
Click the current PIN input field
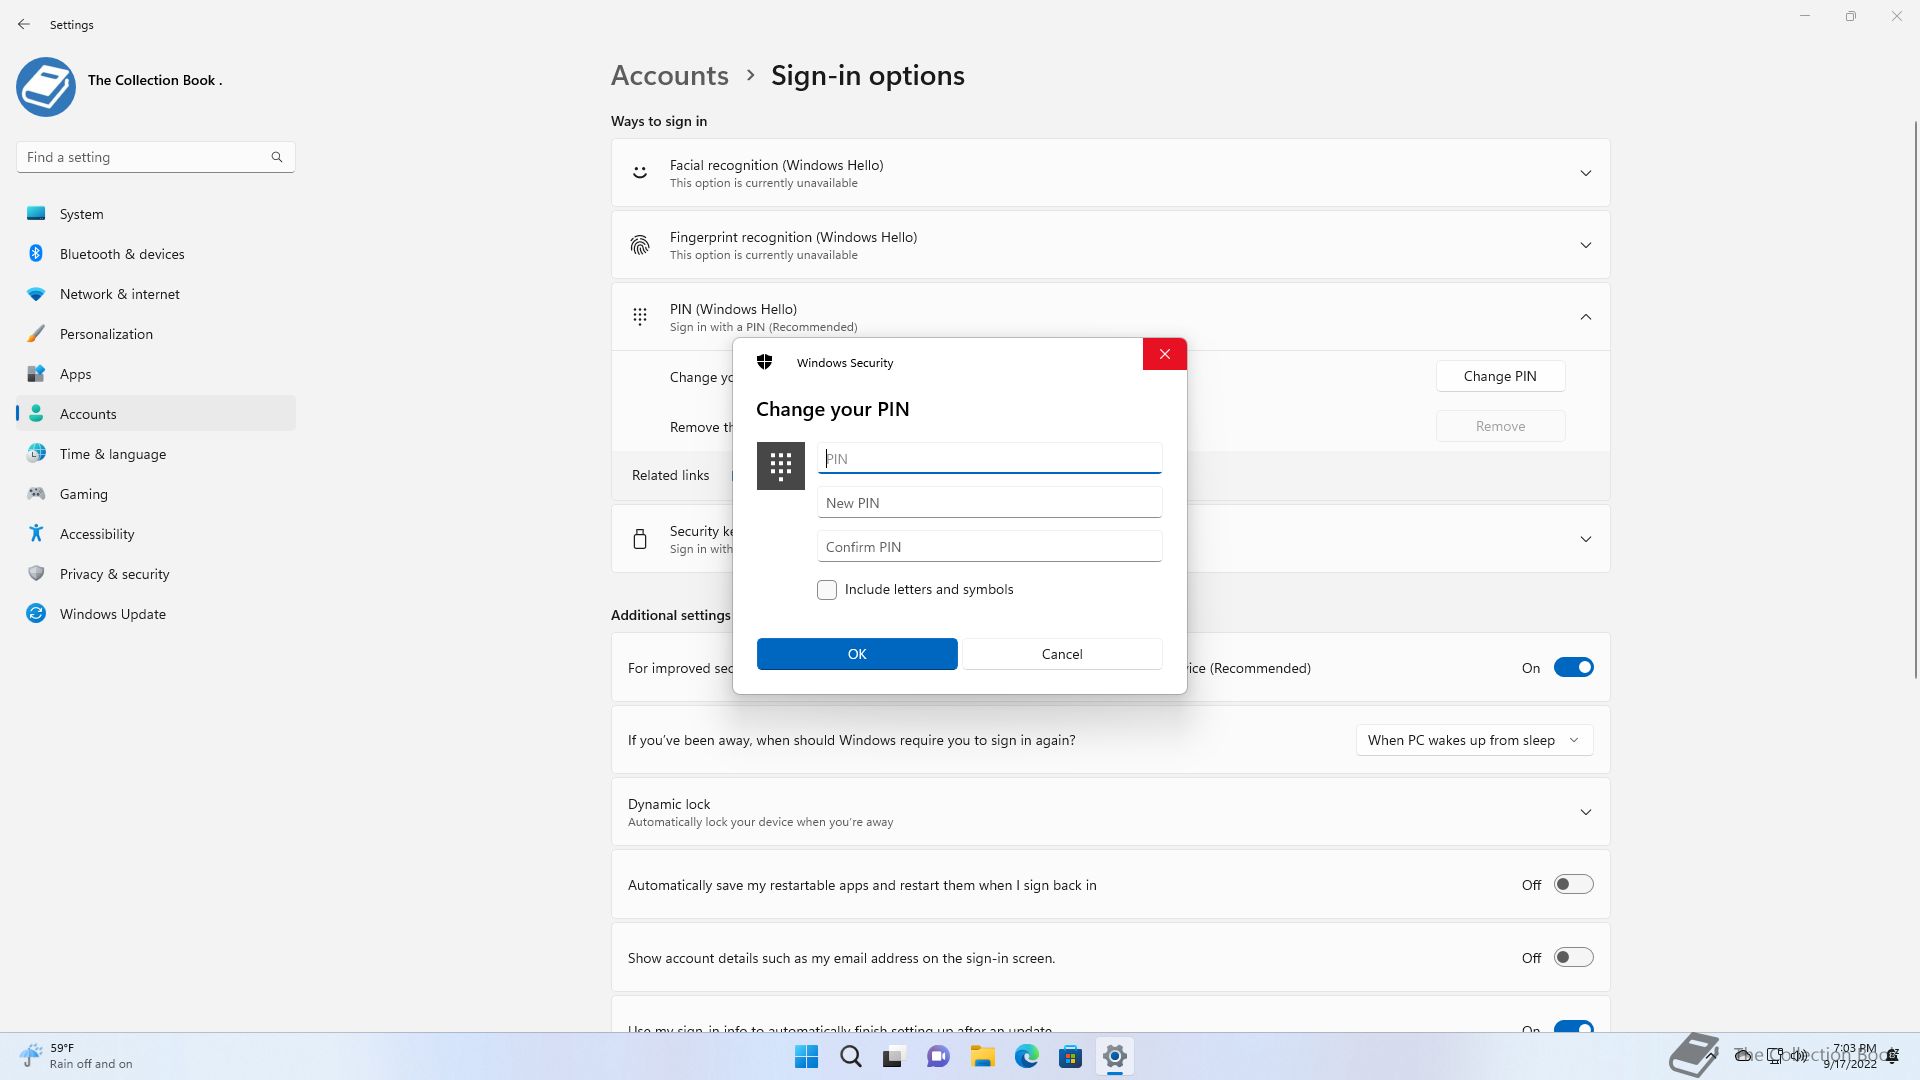pyautogui.click(x=989, y=458)
